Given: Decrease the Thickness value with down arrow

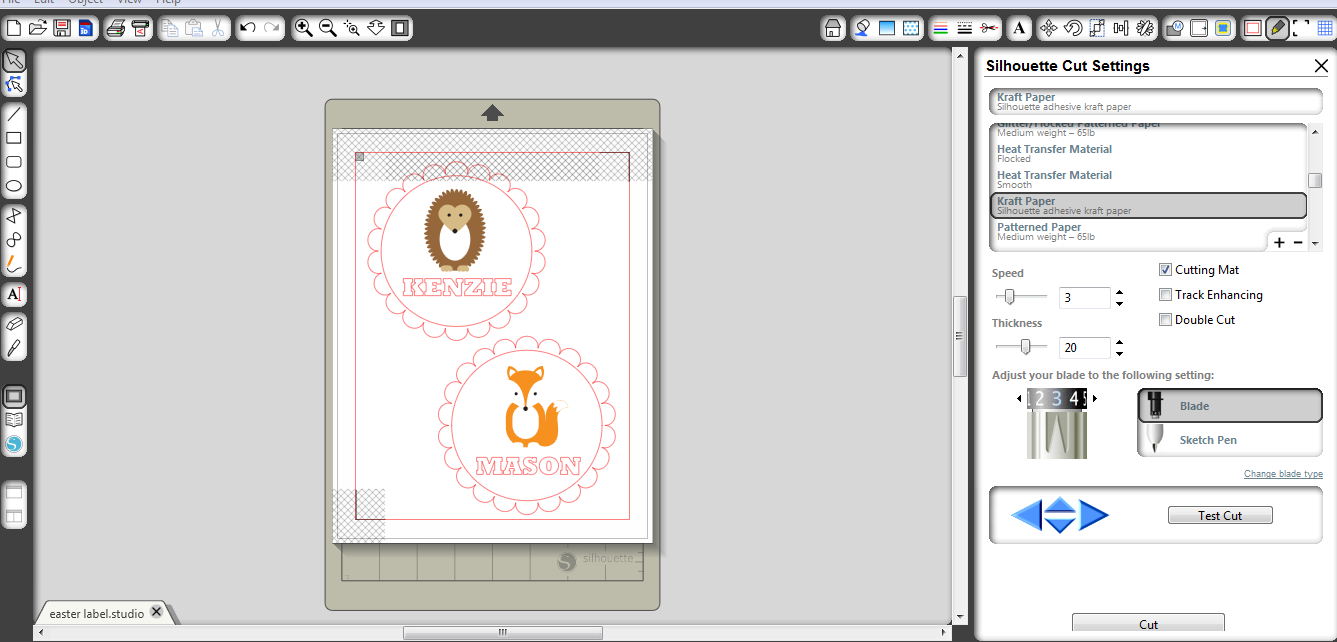Looking at the screenshot, I should (1119, 353).
